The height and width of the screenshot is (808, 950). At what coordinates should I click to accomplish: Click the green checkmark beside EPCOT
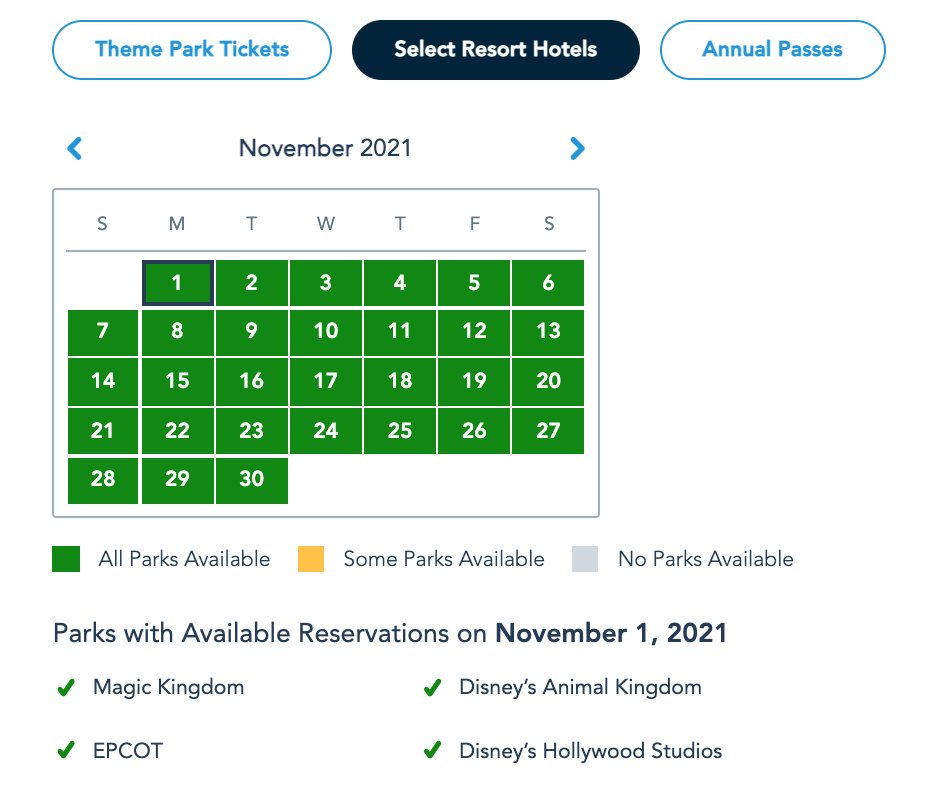(x=66, y=751)
